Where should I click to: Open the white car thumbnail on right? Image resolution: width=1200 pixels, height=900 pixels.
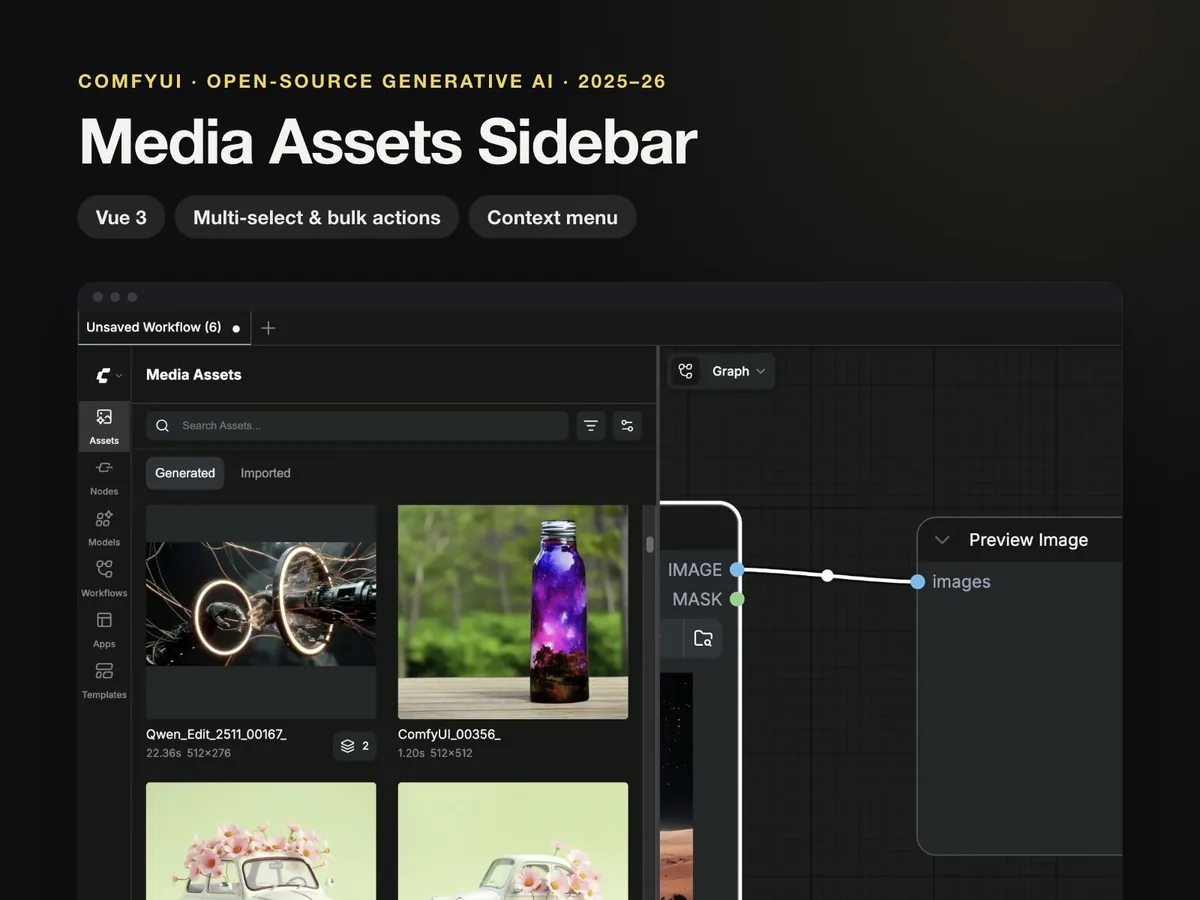pos(513,841)
